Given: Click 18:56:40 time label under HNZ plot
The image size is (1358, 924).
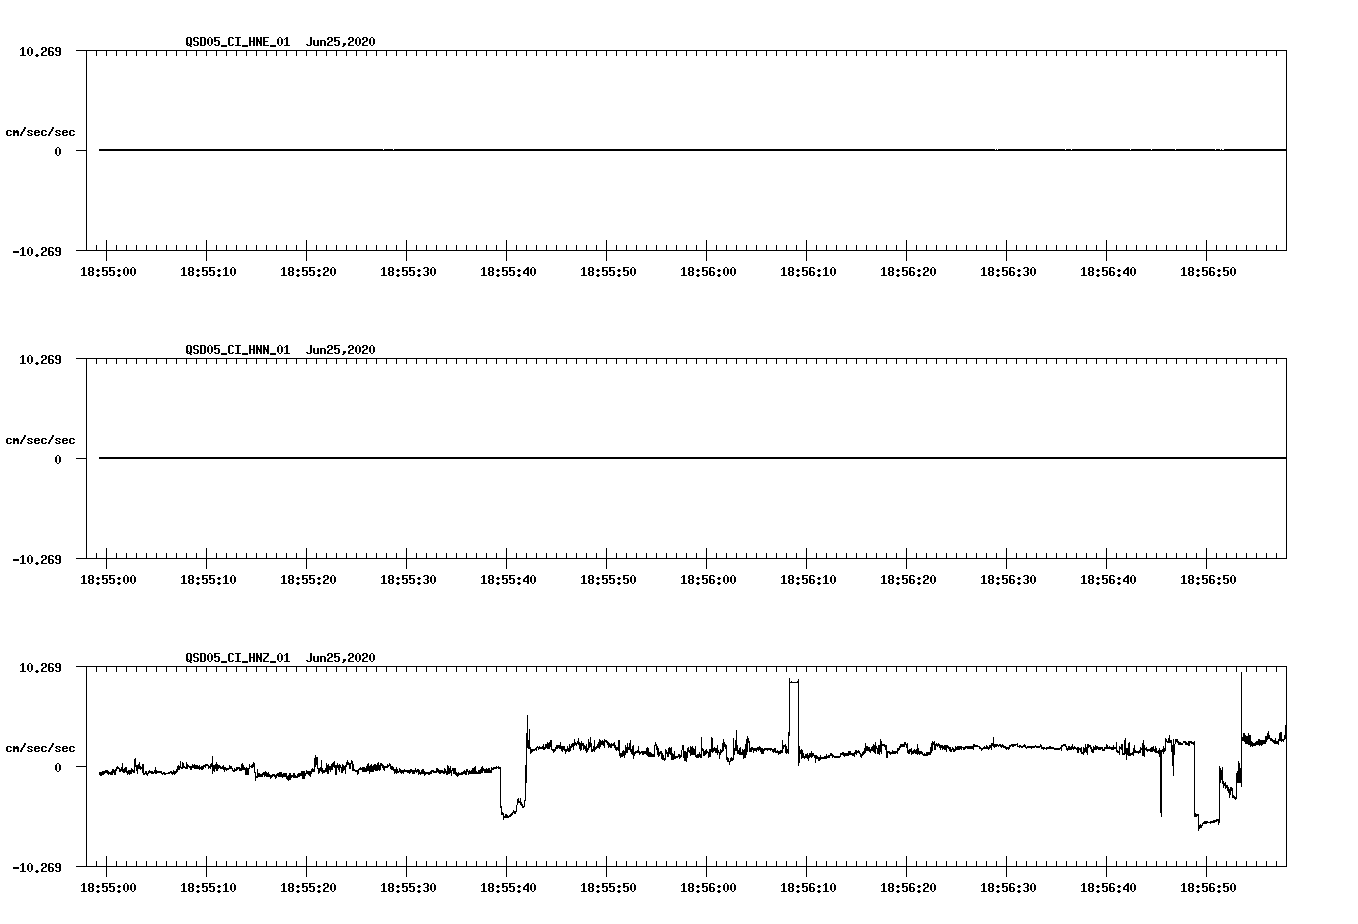Looking at the screenshot, I should click(x=1108, y=888).
